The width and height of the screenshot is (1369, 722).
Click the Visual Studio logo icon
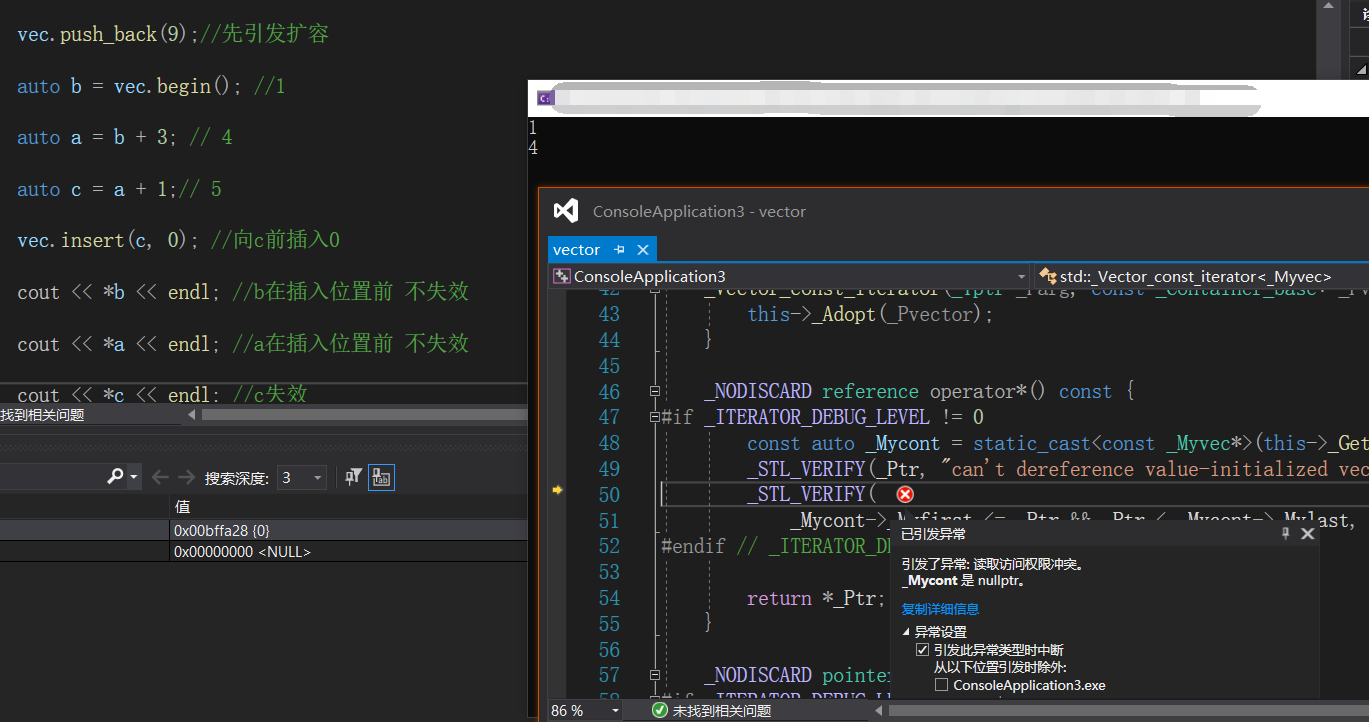(566, 211)
